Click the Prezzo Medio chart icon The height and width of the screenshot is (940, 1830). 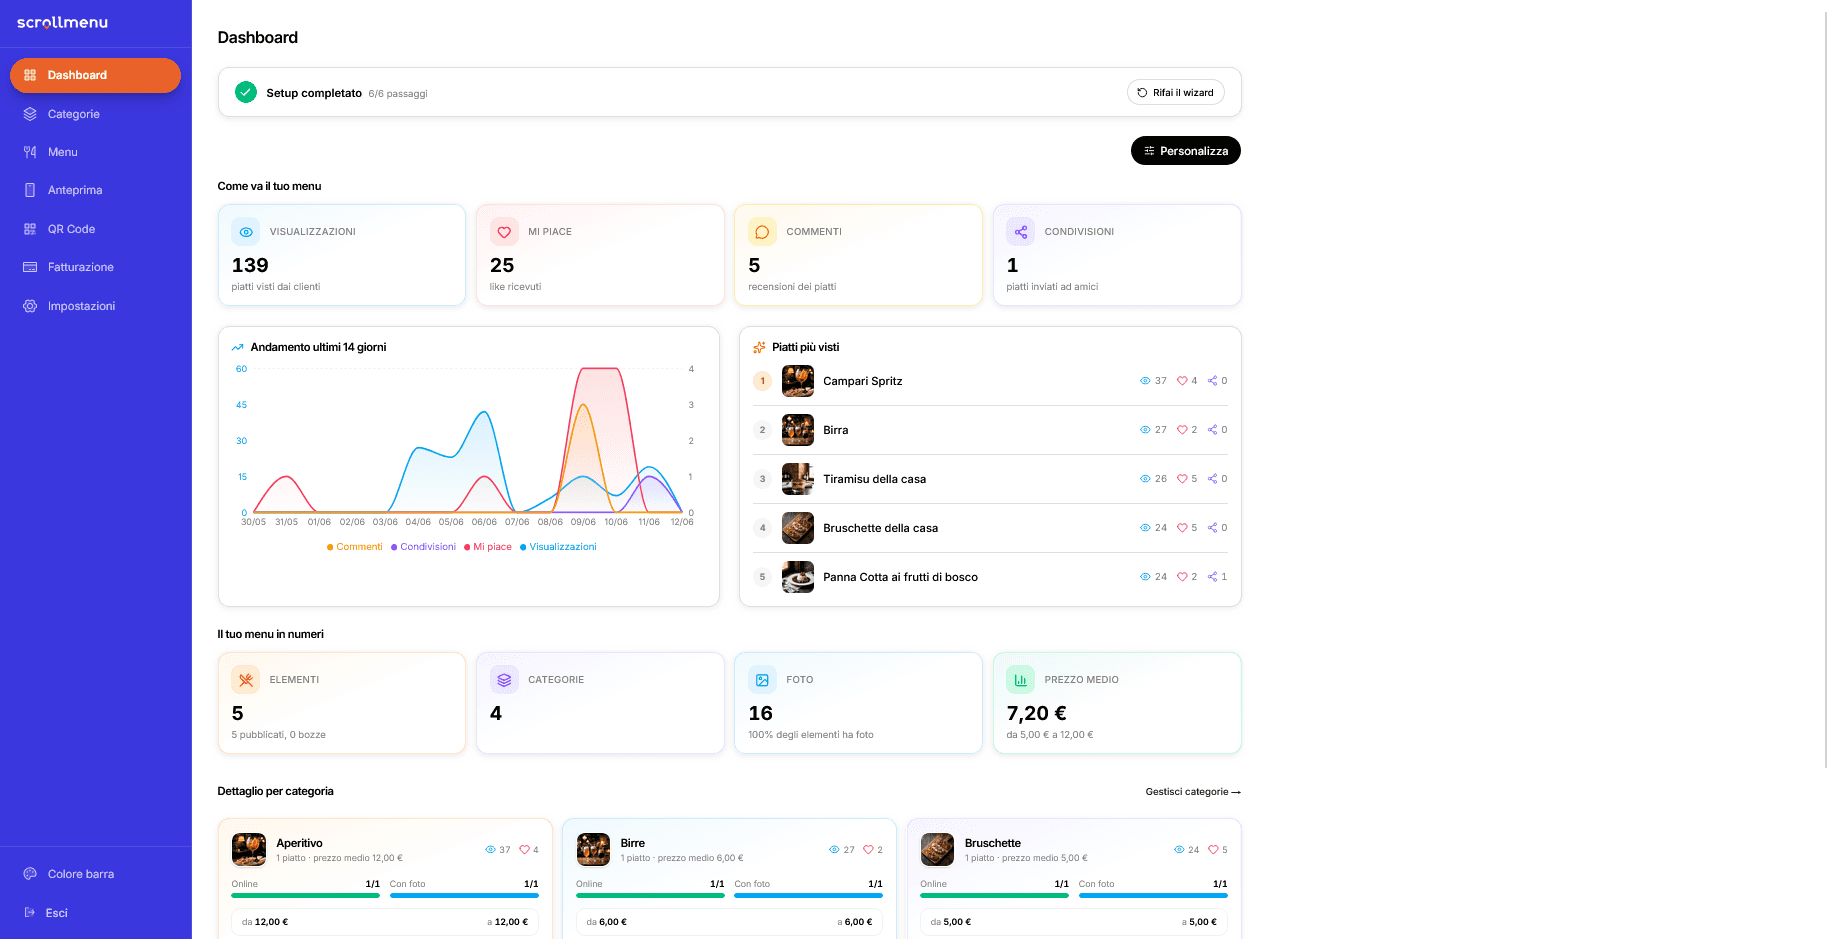[1021, 680]
